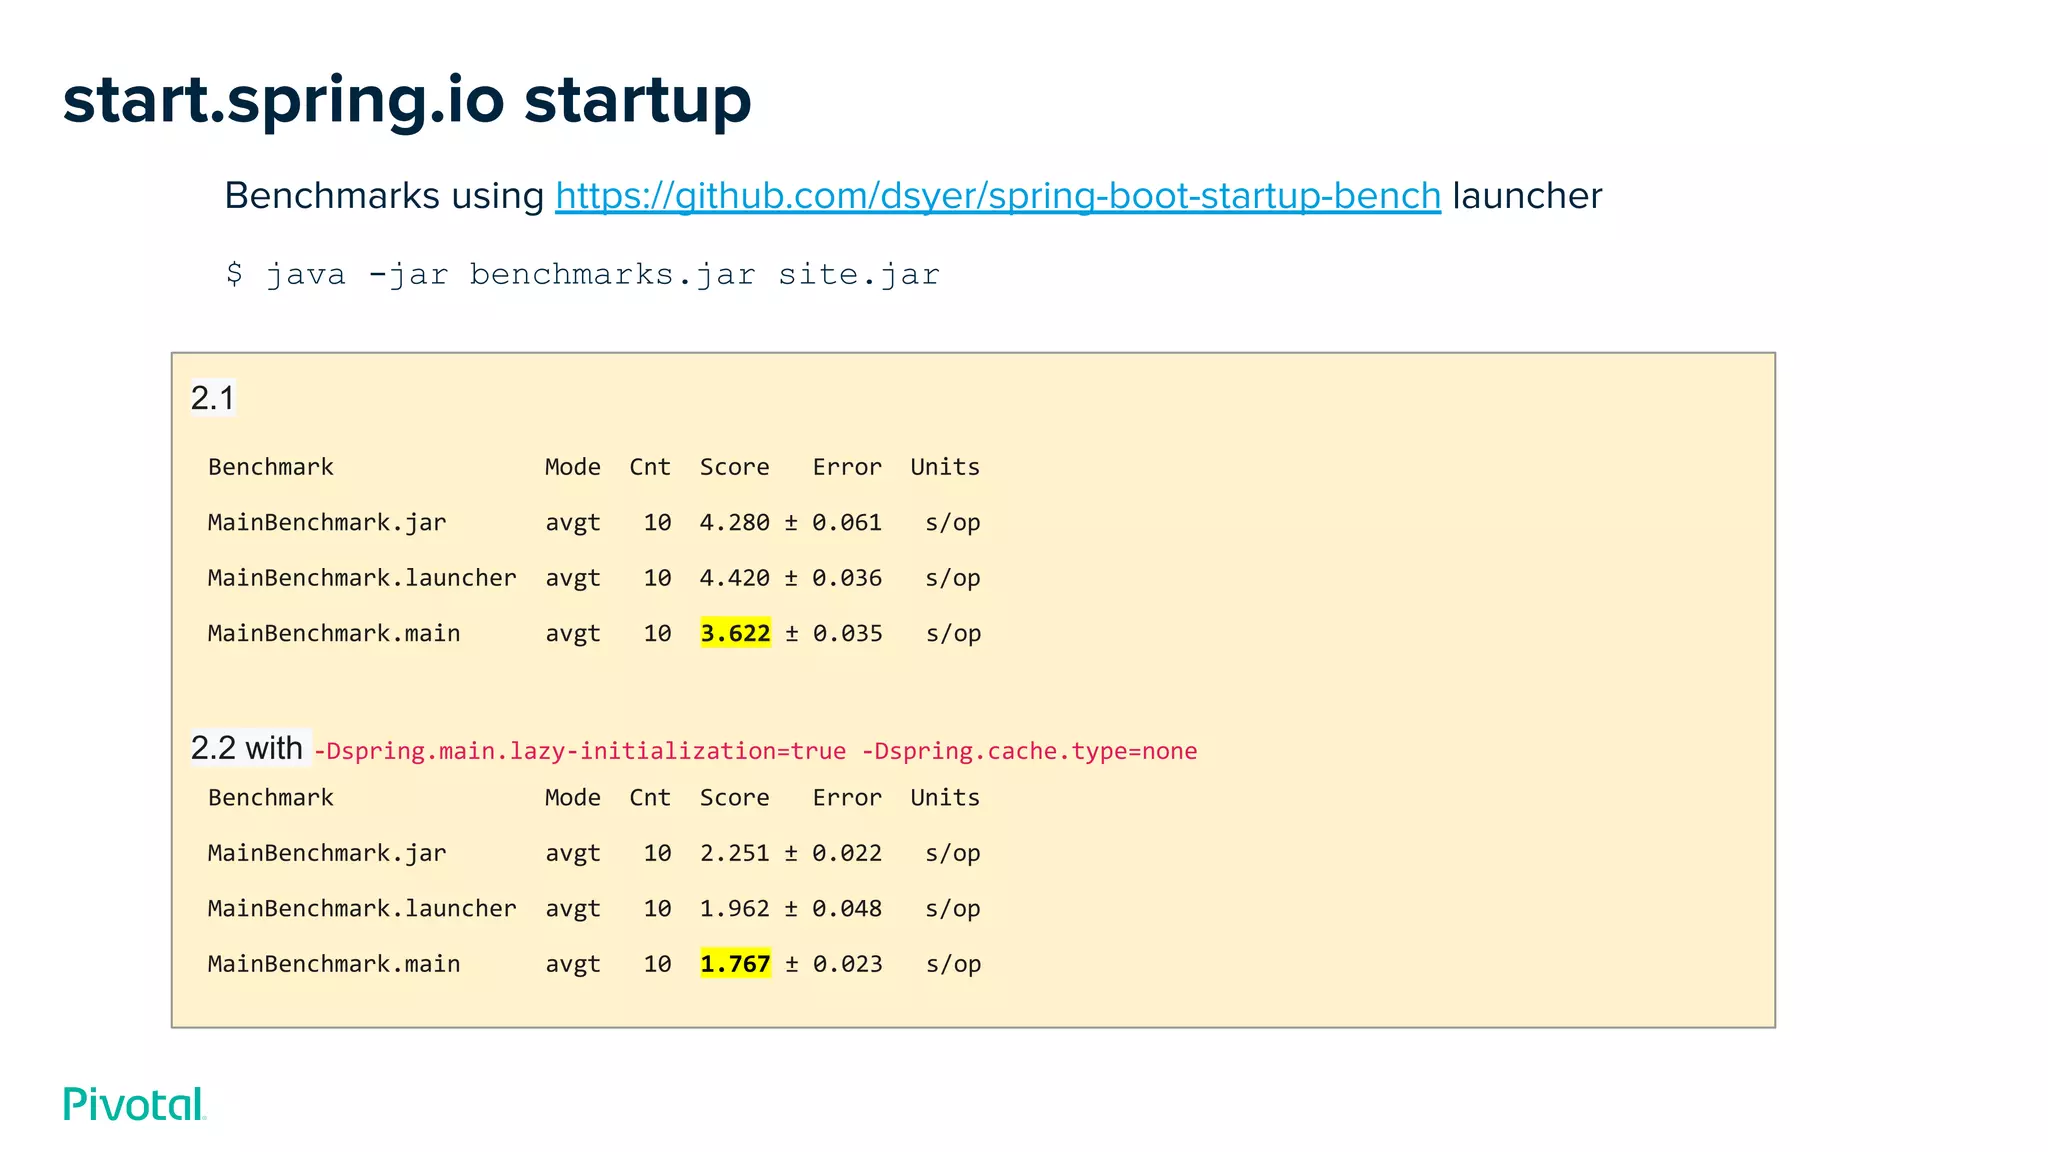Click the Pivotal logo
Image resolution: width=2048 pixels, height=1152 pixels.
coord(135,1104)
